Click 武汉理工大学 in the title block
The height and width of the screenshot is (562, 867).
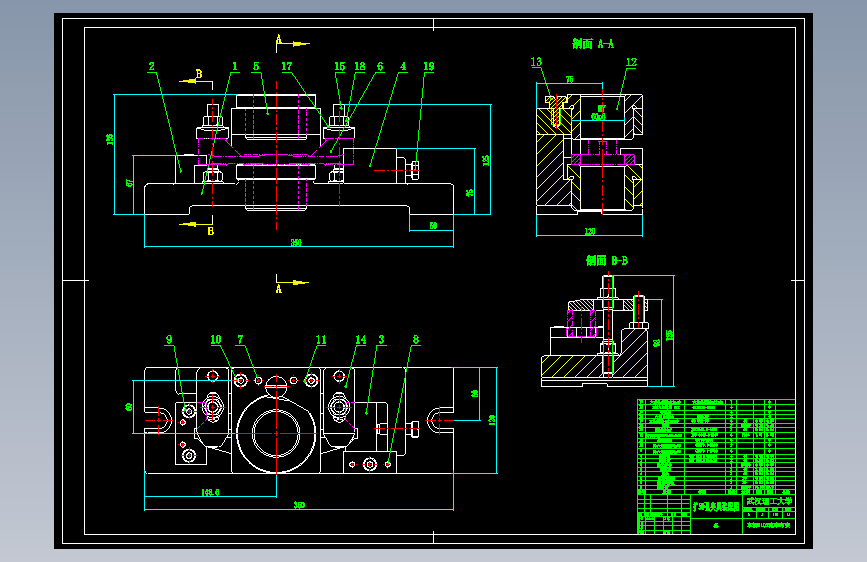tap(769, 501)
